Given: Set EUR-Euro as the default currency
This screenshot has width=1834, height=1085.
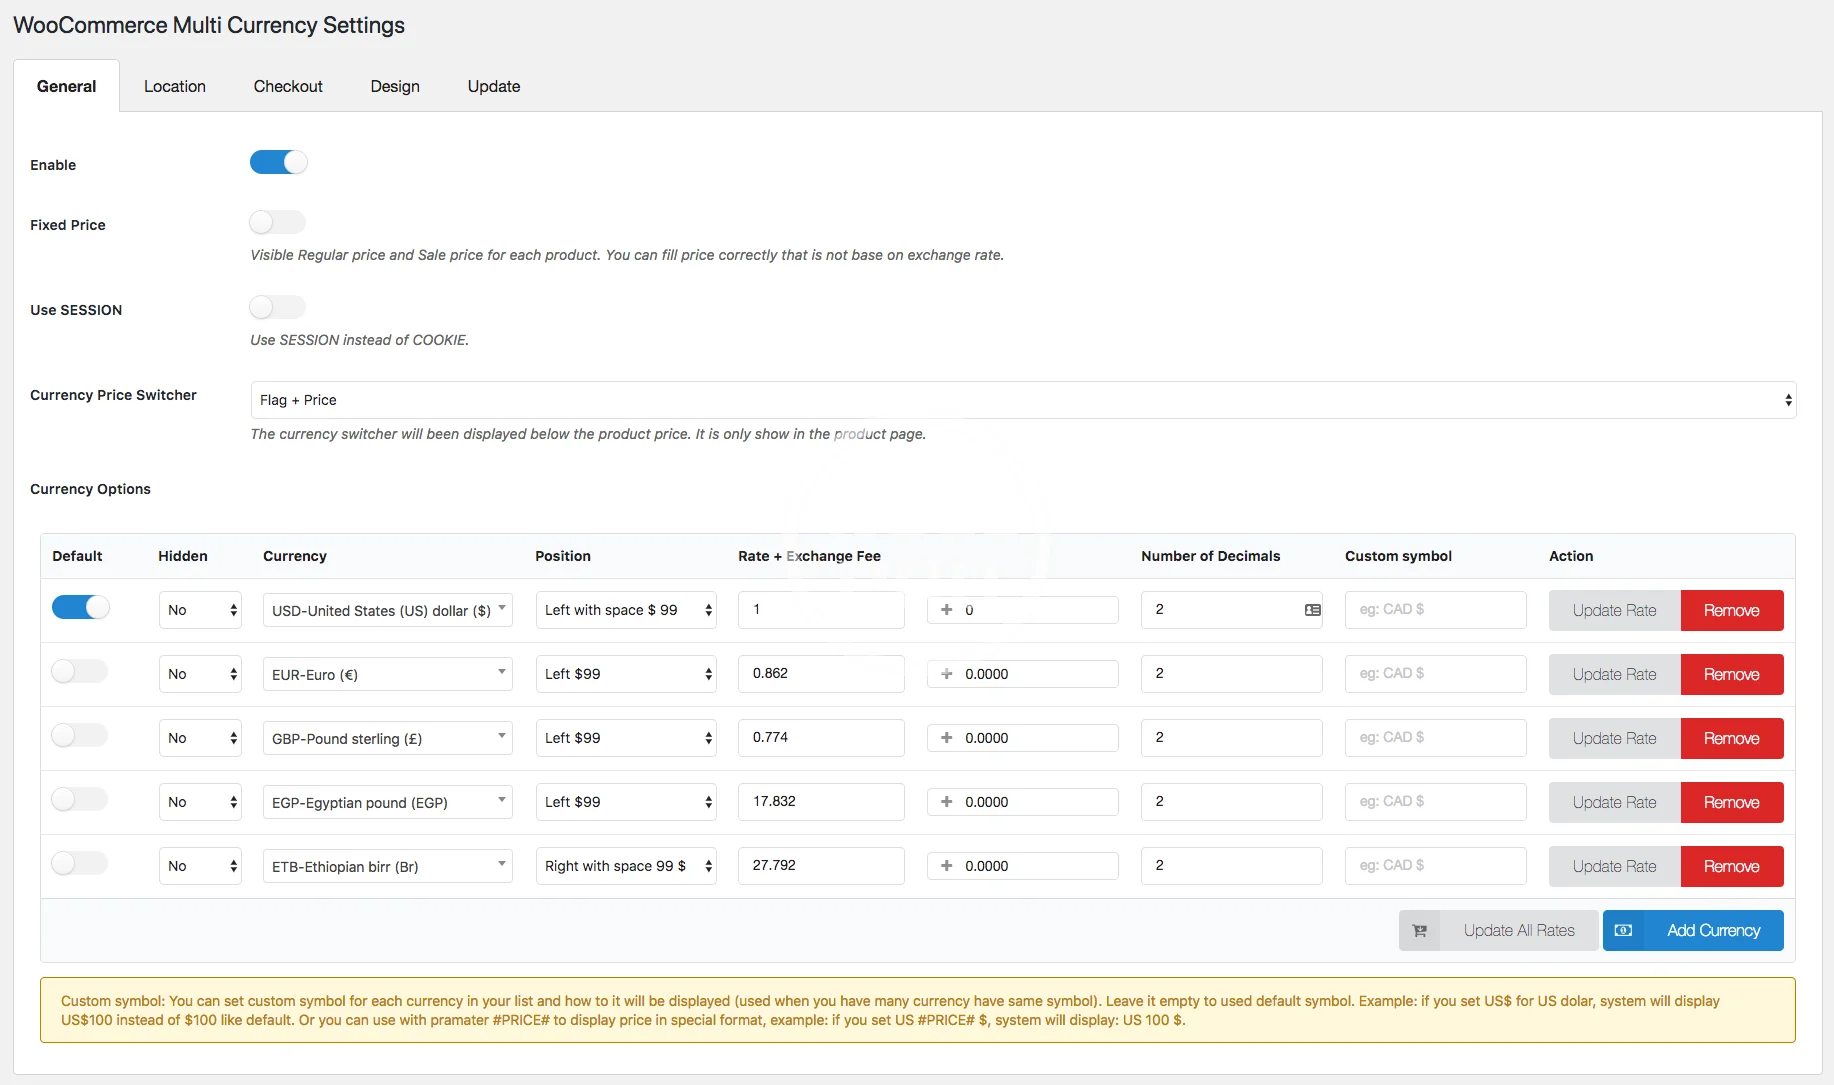Looking at the screenshot, I should 80,671.
